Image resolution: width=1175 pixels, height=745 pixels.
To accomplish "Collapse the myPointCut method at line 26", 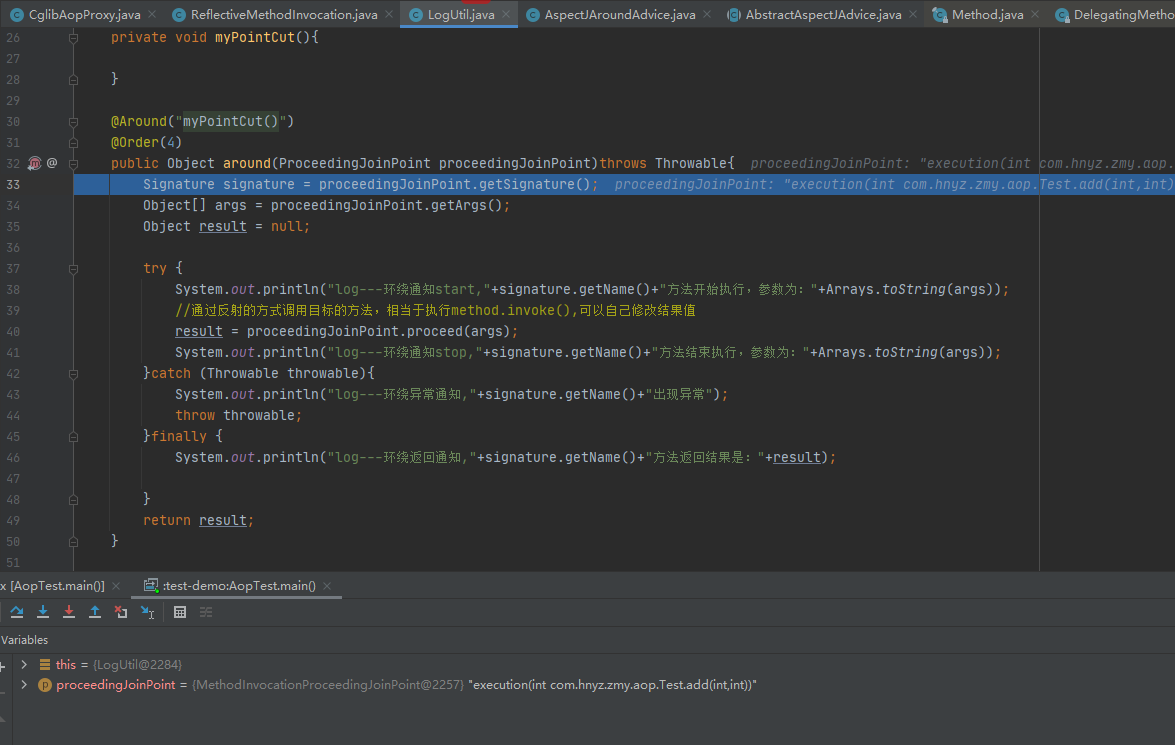I will (73, 37).
